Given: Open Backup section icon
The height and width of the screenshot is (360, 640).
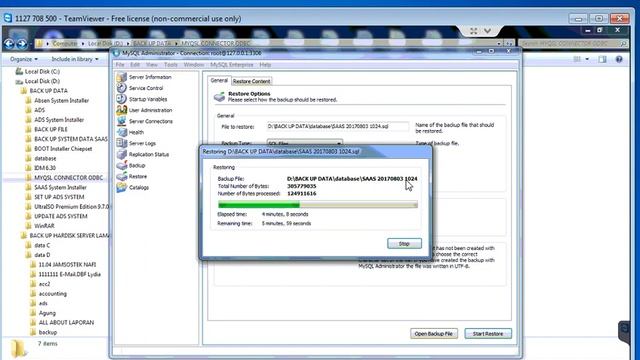Looking at the screenshot, I should (122, 165).
